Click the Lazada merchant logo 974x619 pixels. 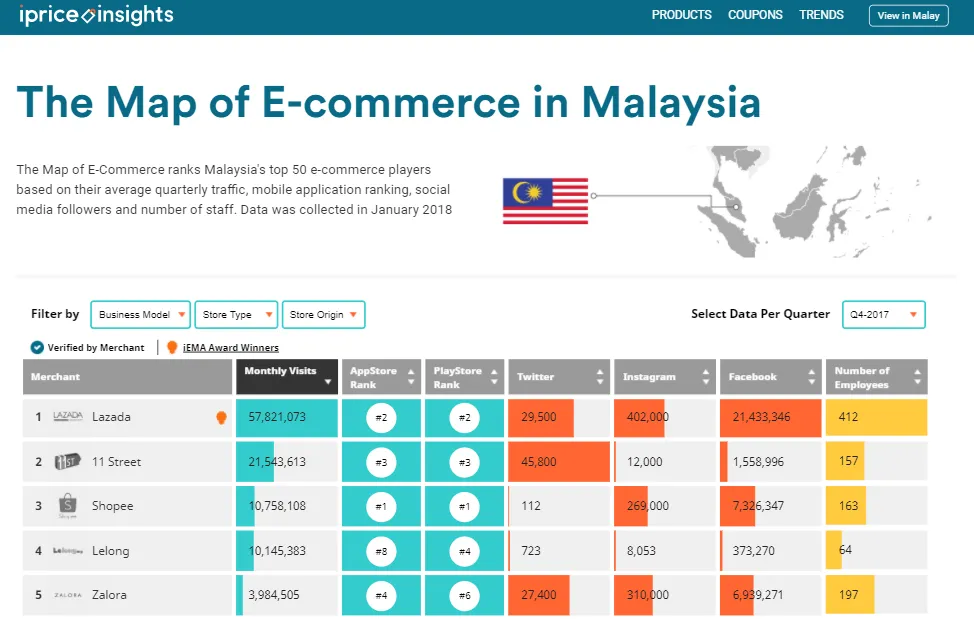[x=68, y=416]
